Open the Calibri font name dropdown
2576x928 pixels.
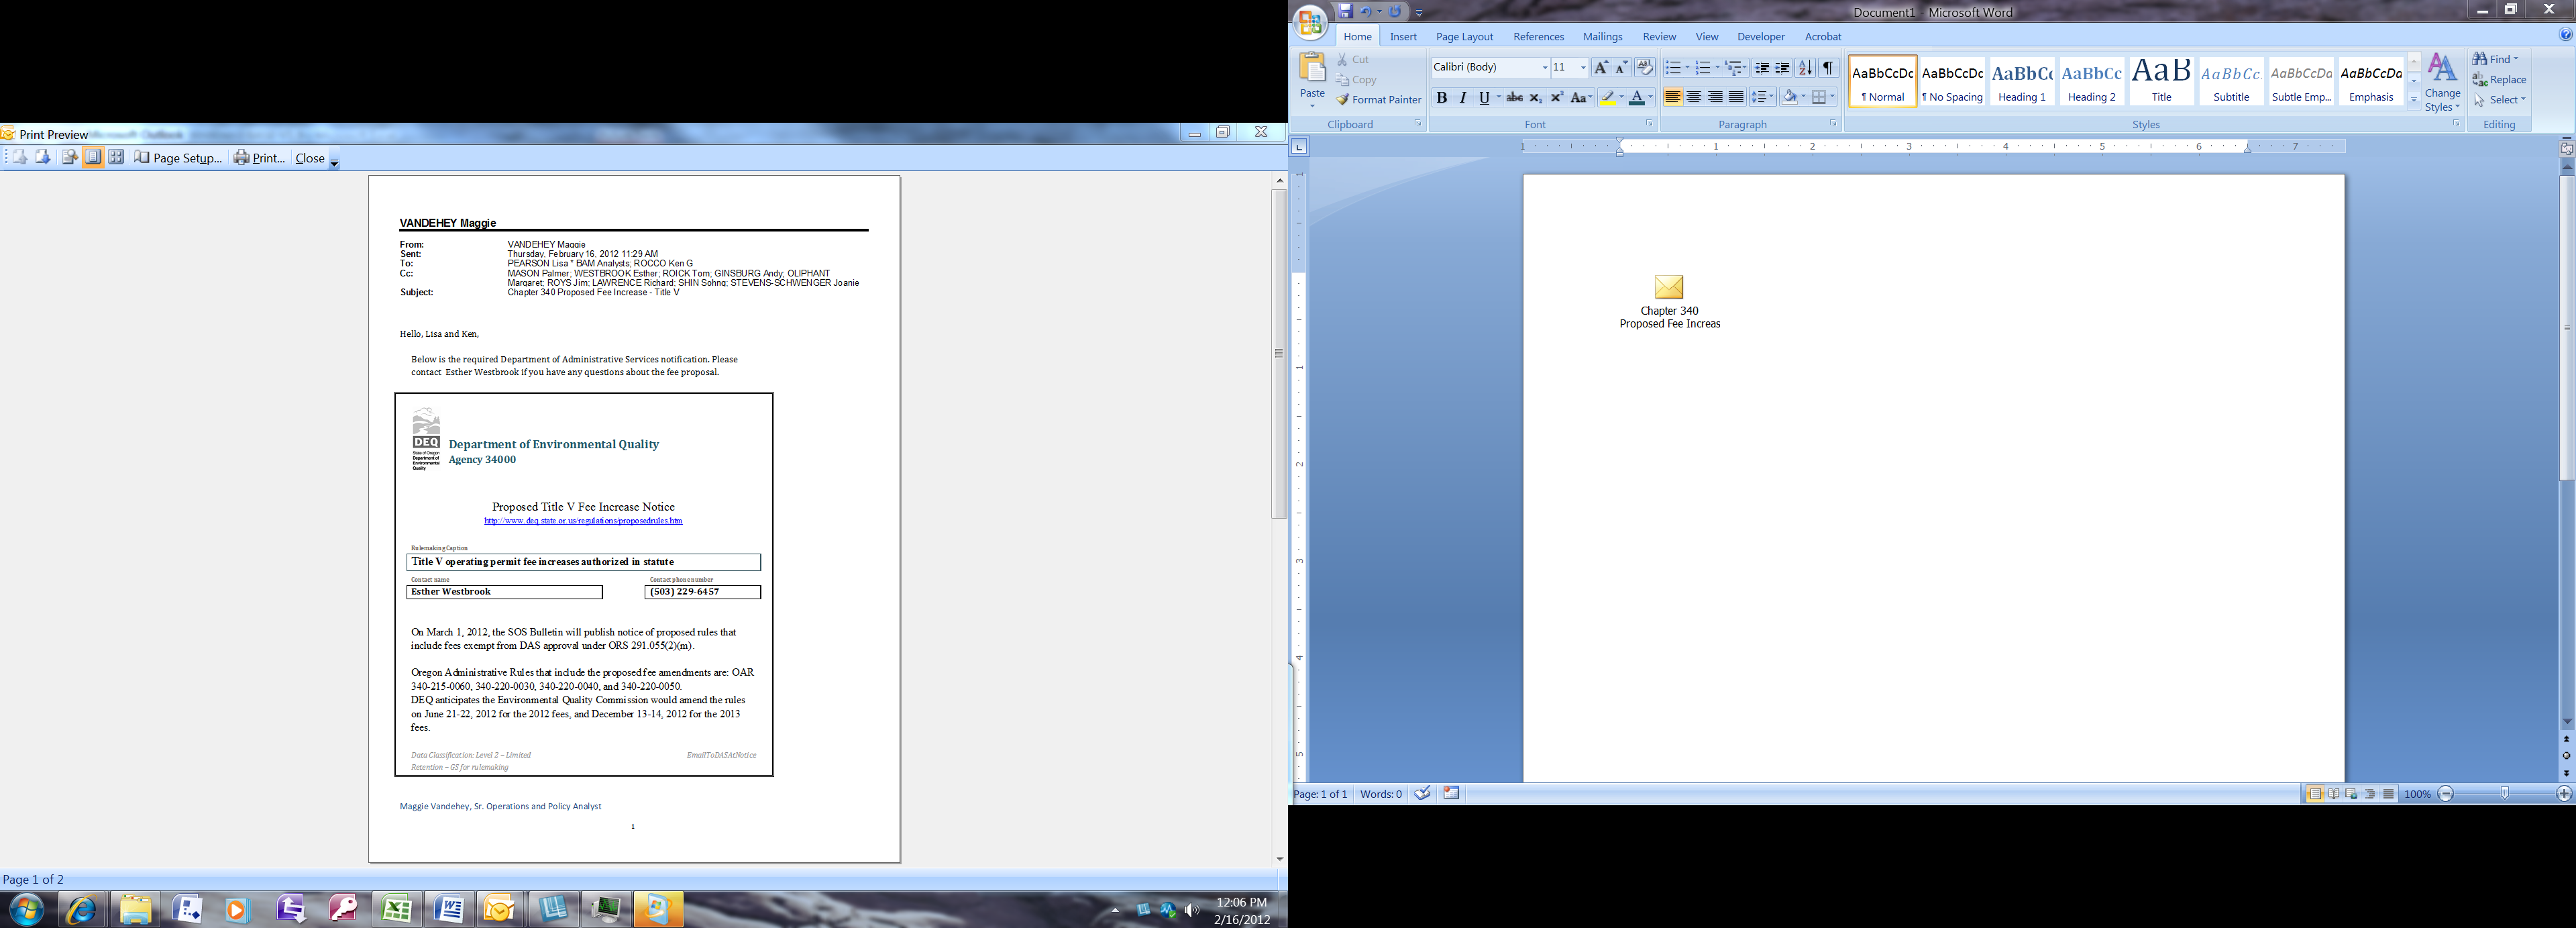tap(1544, 68)
